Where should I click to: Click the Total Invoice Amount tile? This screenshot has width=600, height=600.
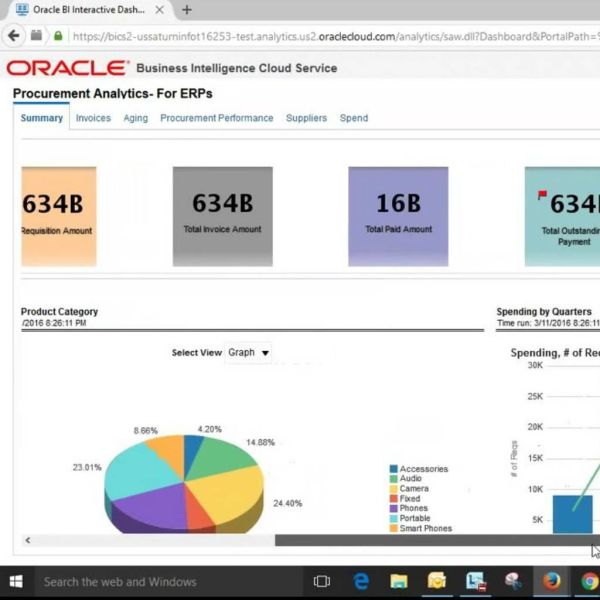click(x=222, y=216)
